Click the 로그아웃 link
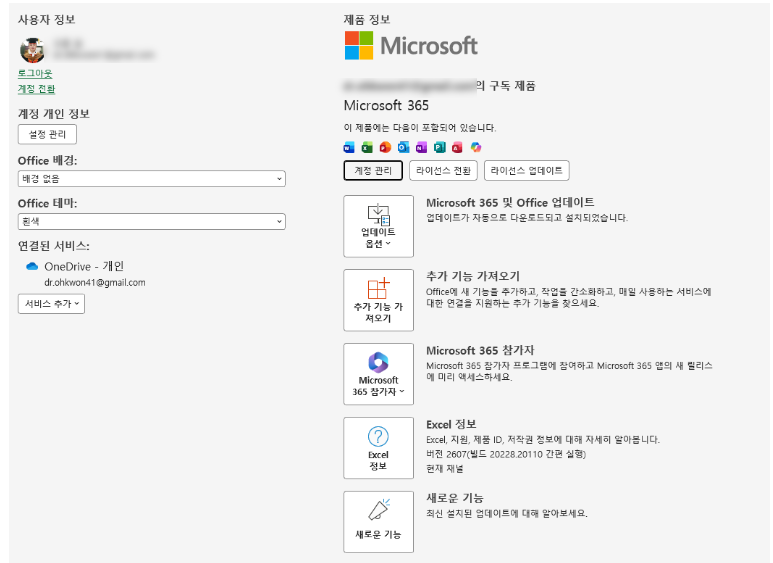 35,74
